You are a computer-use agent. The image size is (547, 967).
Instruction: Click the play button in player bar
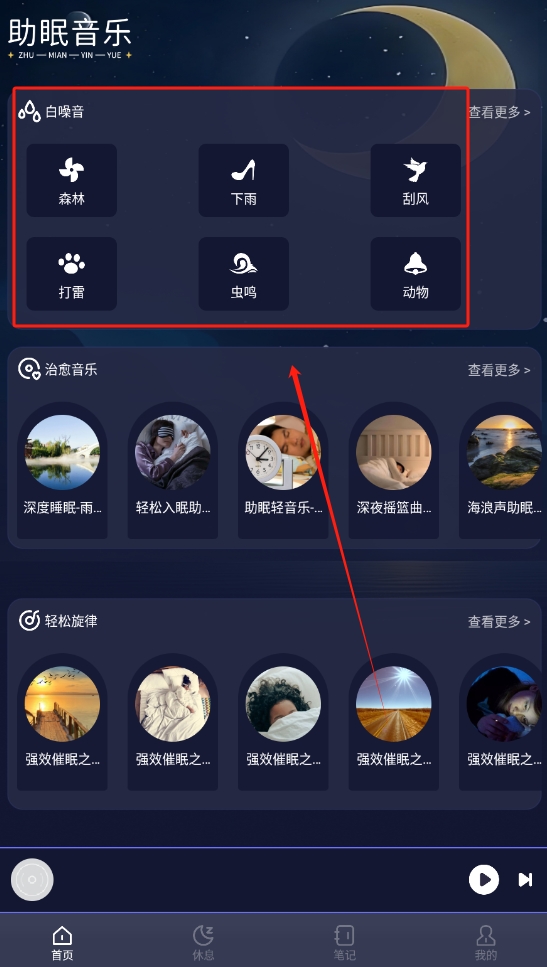click(484, 879)
